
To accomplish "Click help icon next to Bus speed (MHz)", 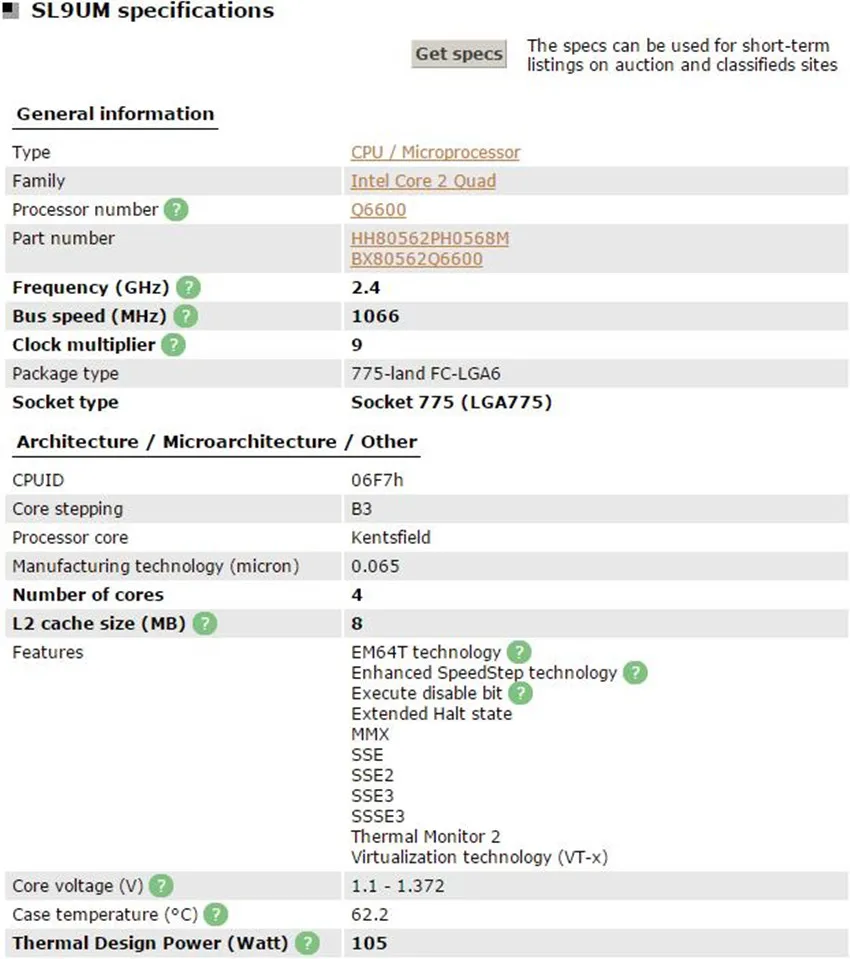I will [x=186, y=316].
